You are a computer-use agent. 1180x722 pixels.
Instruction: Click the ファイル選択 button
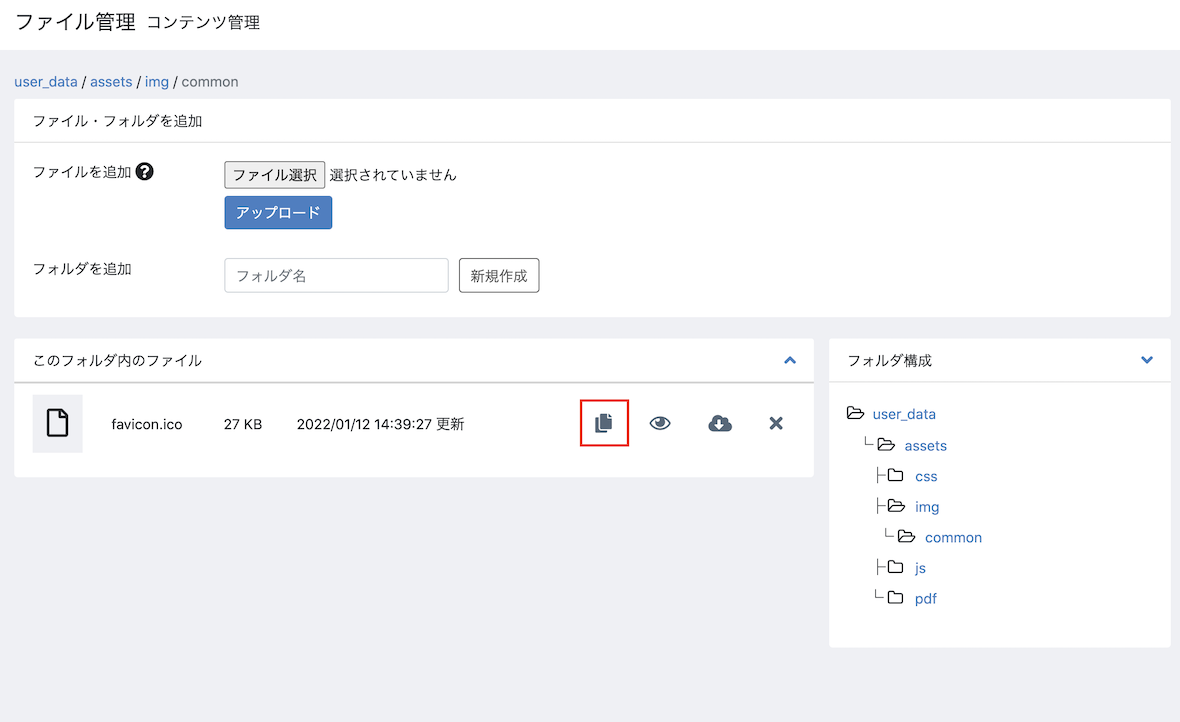(275, 175)
